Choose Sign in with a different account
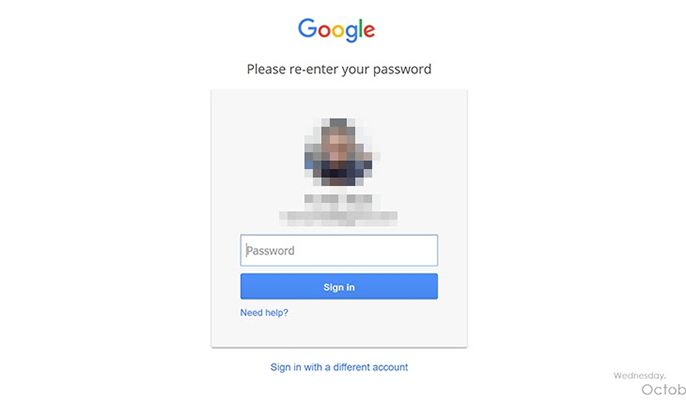Screen dimensions: 686x403 coord(339,367)
